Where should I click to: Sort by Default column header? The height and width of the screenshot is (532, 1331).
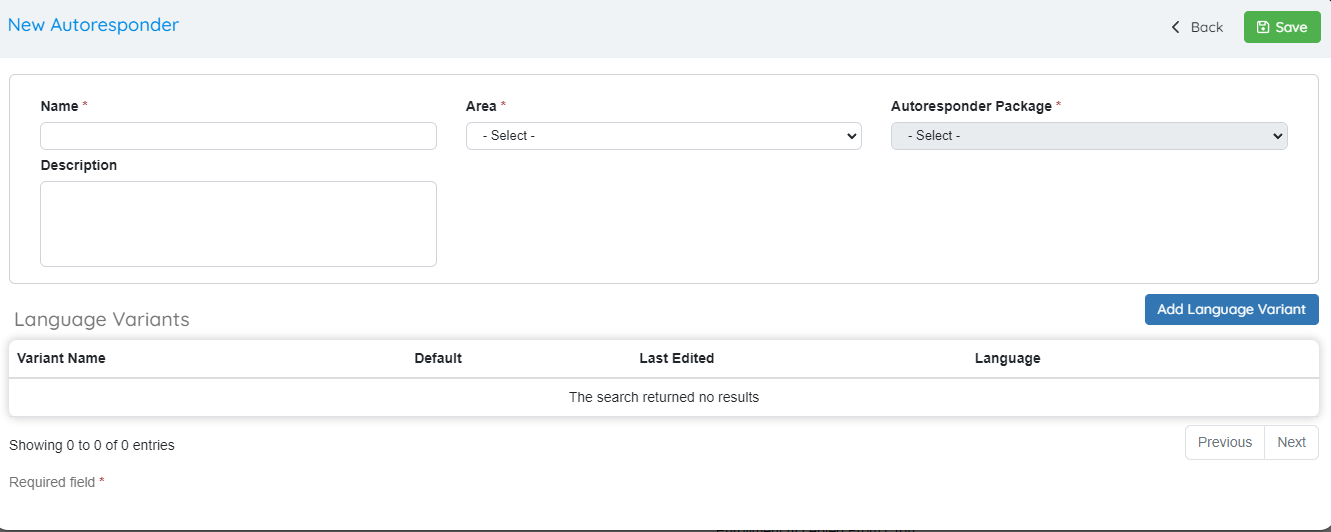[438, 358]
